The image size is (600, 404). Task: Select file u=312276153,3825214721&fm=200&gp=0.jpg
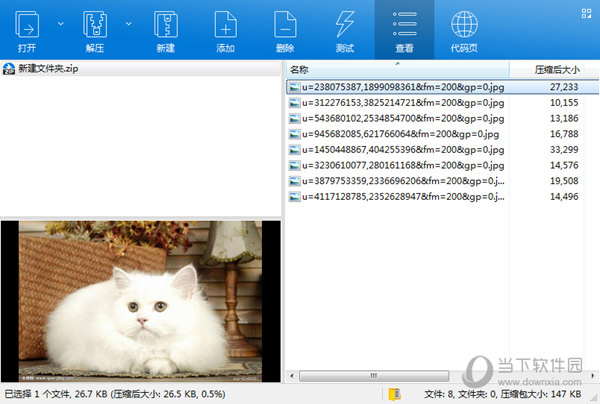pyautogui.click(x=403, y=103)
